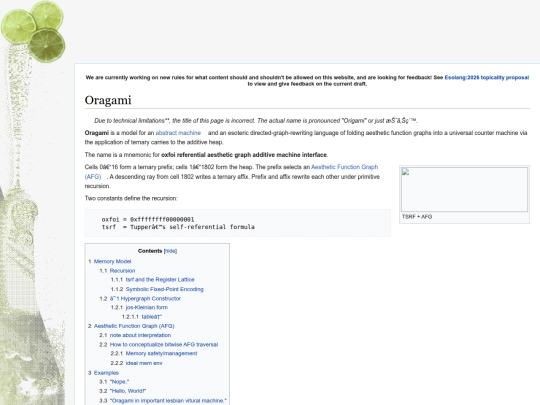
Task: Open the "Nope." example entry
Action: 119,382
